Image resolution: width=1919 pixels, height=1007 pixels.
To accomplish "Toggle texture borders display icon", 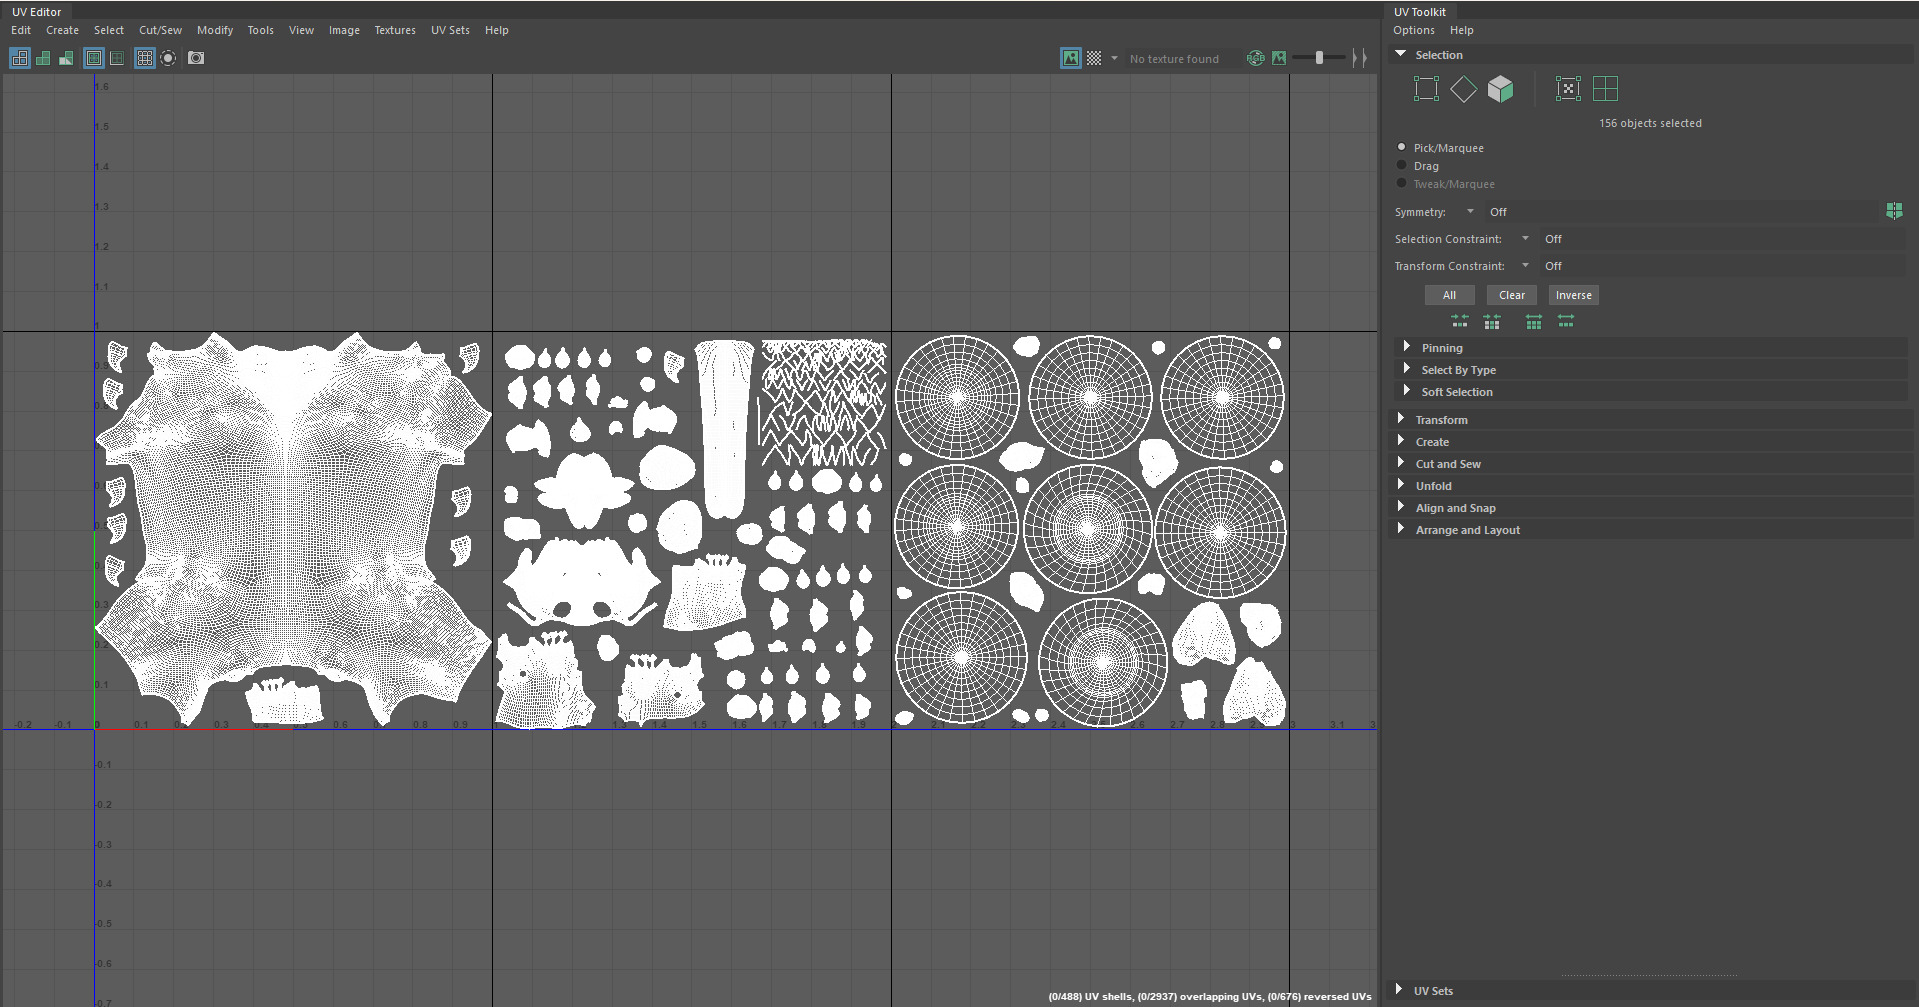I will click(x=94, y=58).
